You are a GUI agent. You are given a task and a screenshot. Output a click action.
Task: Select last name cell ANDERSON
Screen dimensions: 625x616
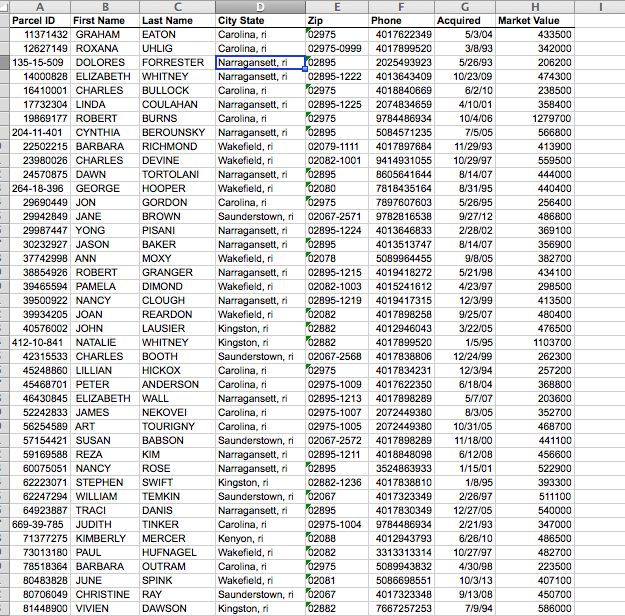(x=177, y=384)
